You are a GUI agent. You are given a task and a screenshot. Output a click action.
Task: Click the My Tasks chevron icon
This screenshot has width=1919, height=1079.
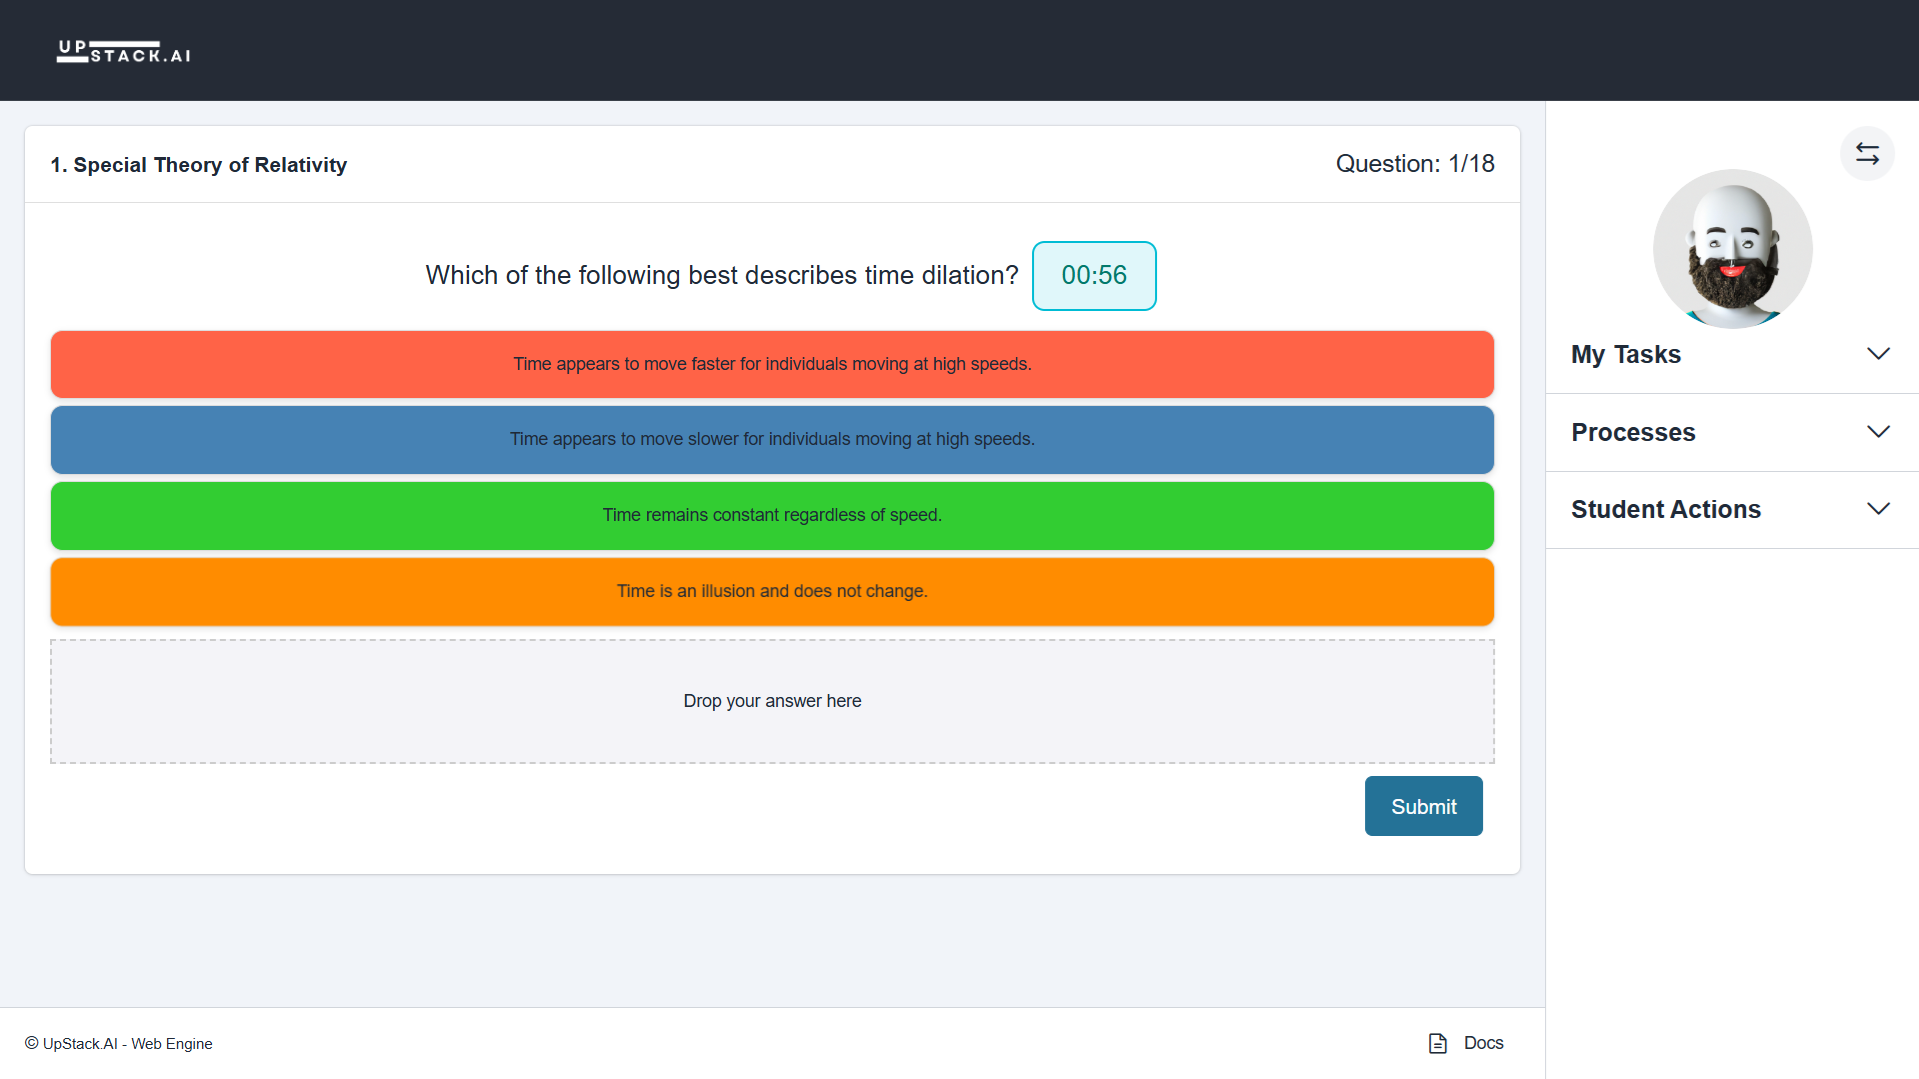(1877, 353)
